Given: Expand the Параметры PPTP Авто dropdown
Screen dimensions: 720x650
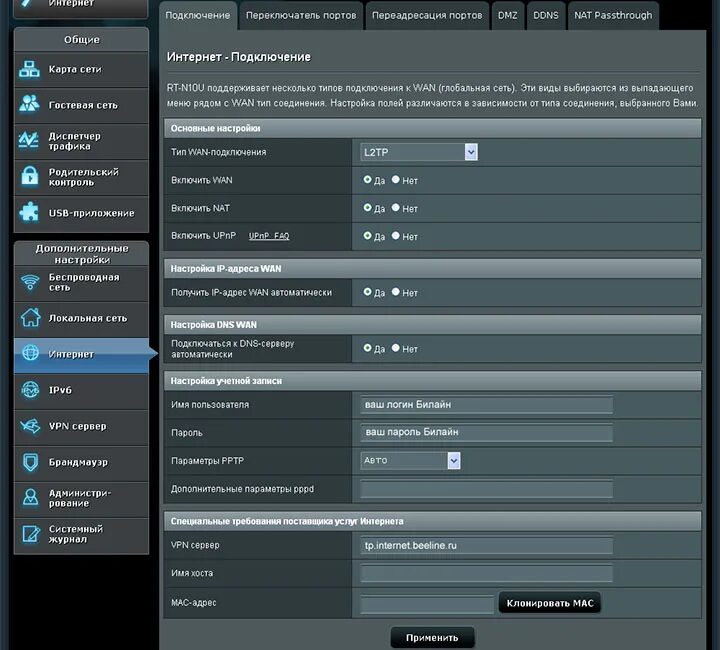Looking at the screenshot, I should [411, 460].
